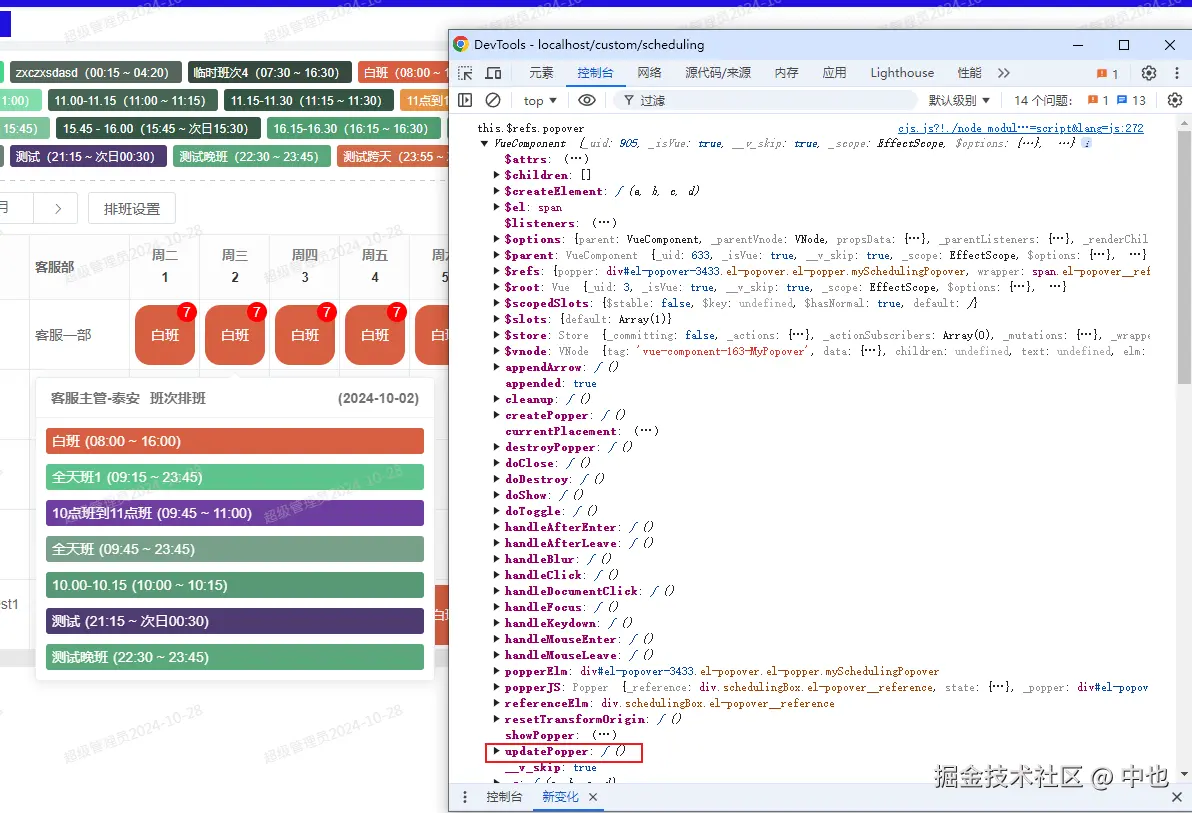This screenshot has height=813, width=1192.
Task: Open the top context selector dropdown
Action: [540, 100]
